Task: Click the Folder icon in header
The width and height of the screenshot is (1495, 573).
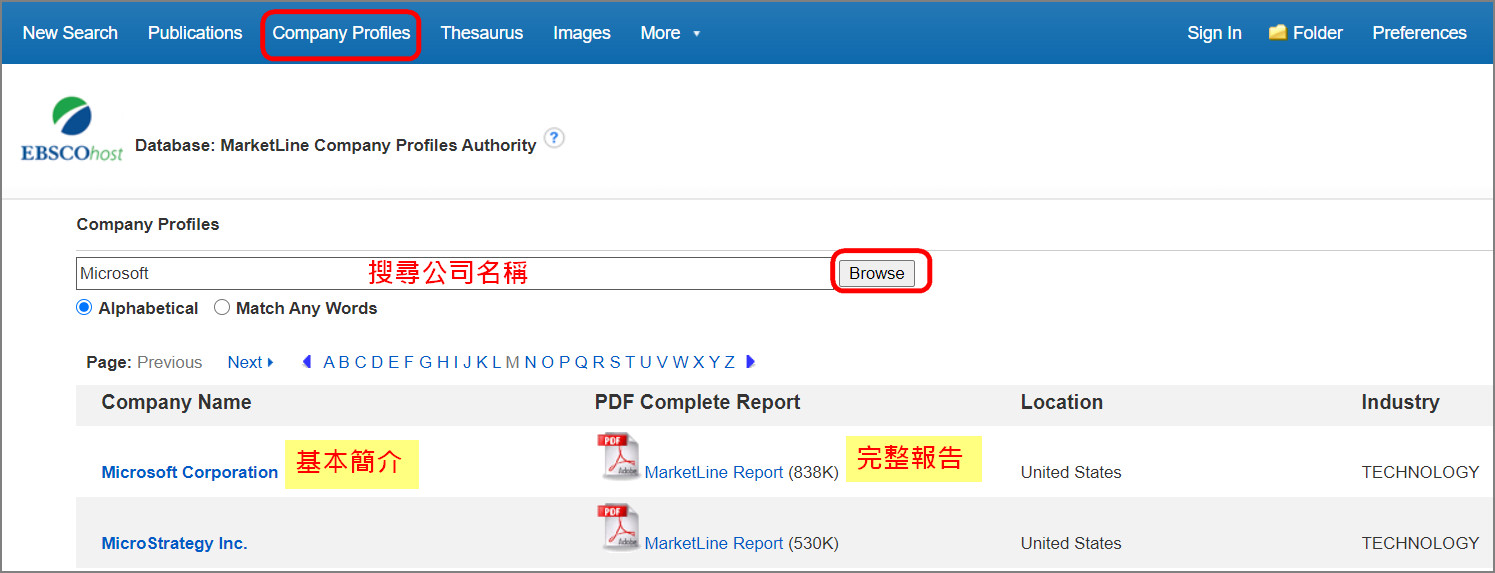Action: coord(1277,32)
